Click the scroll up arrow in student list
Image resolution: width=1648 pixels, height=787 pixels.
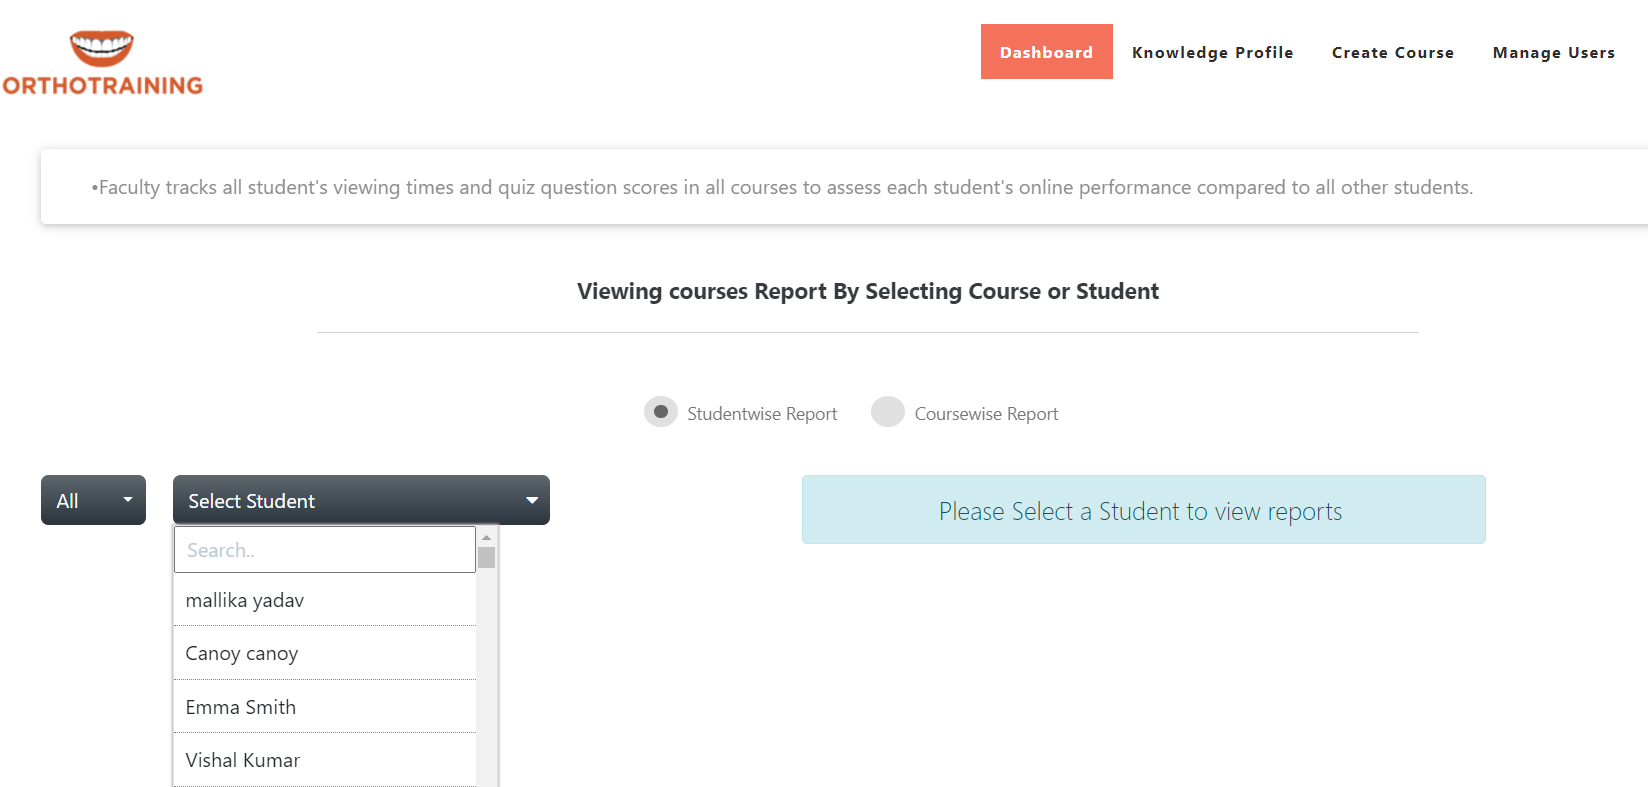[x=486, y=537]
